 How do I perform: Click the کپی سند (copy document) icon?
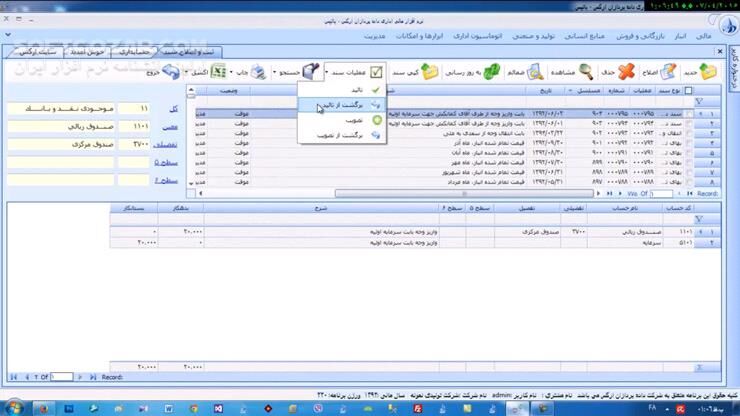point(430,72)
